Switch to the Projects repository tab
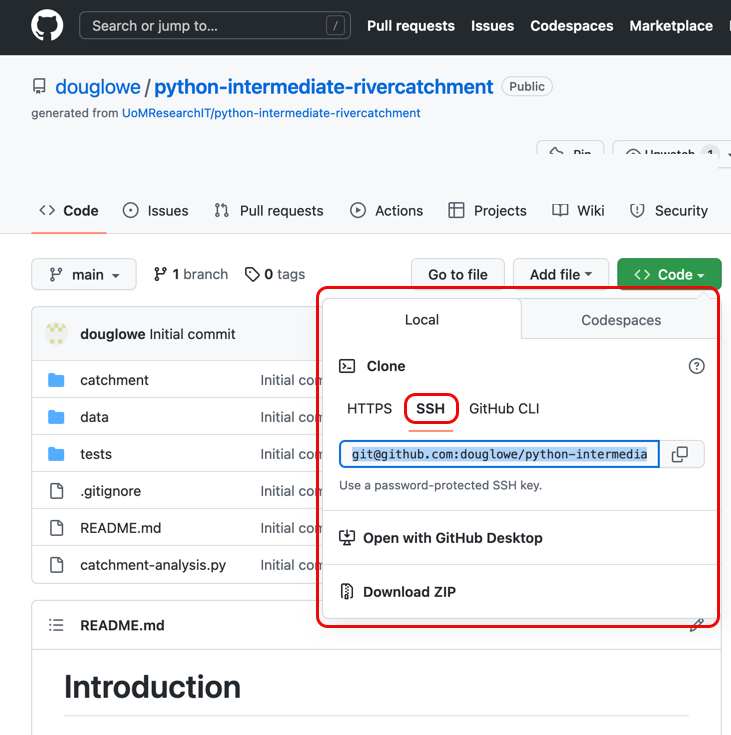The height and width of the screenshot is (735, 731). tap(487, 211)
